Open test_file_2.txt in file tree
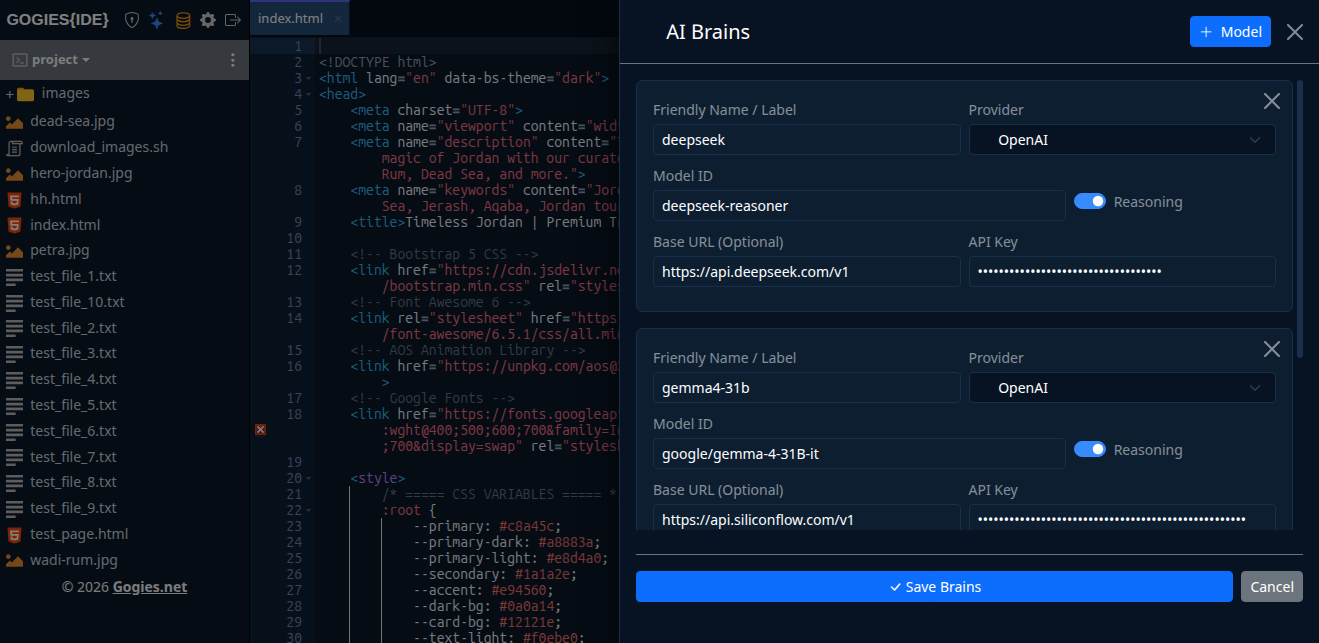This screenshot has width=1319, height=643. (x=74, y=328)
